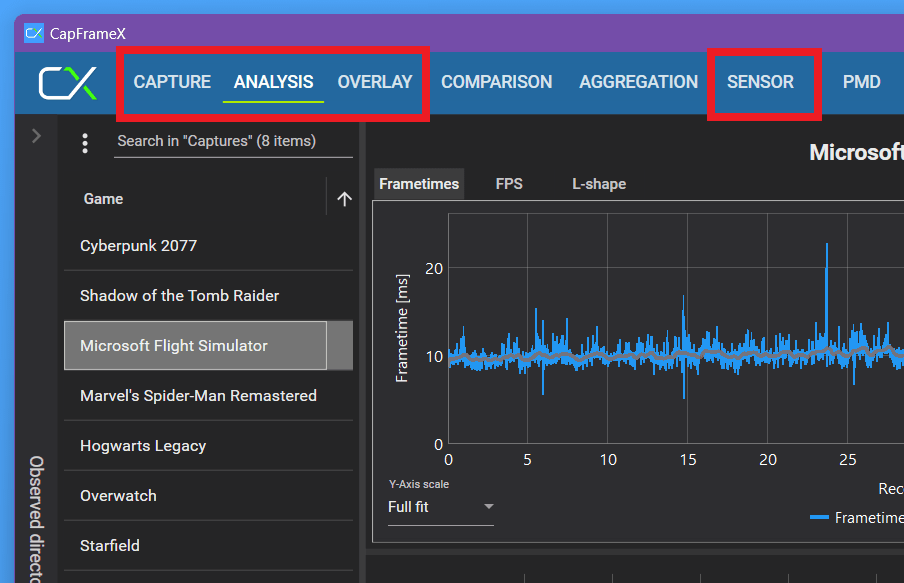Select the Hogwarts Legacy capture

click(208, 446)
